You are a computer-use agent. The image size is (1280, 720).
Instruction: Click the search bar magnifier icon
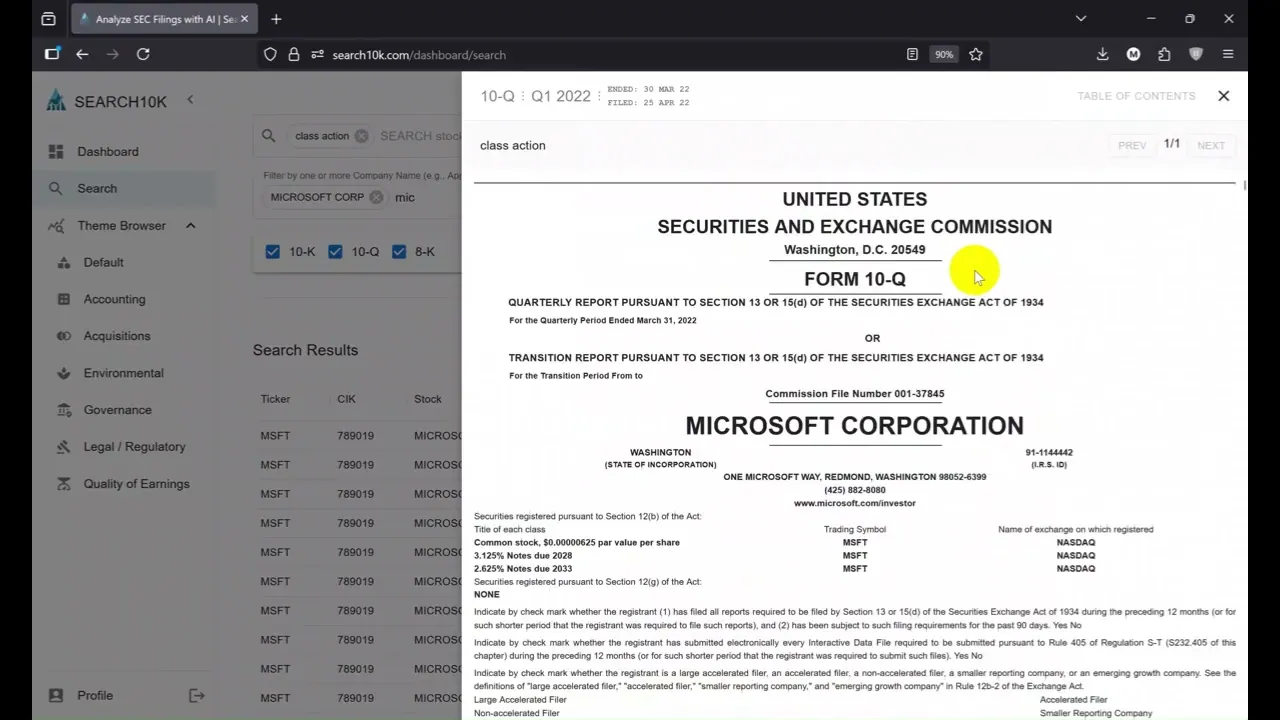click(x=268, y=136)
